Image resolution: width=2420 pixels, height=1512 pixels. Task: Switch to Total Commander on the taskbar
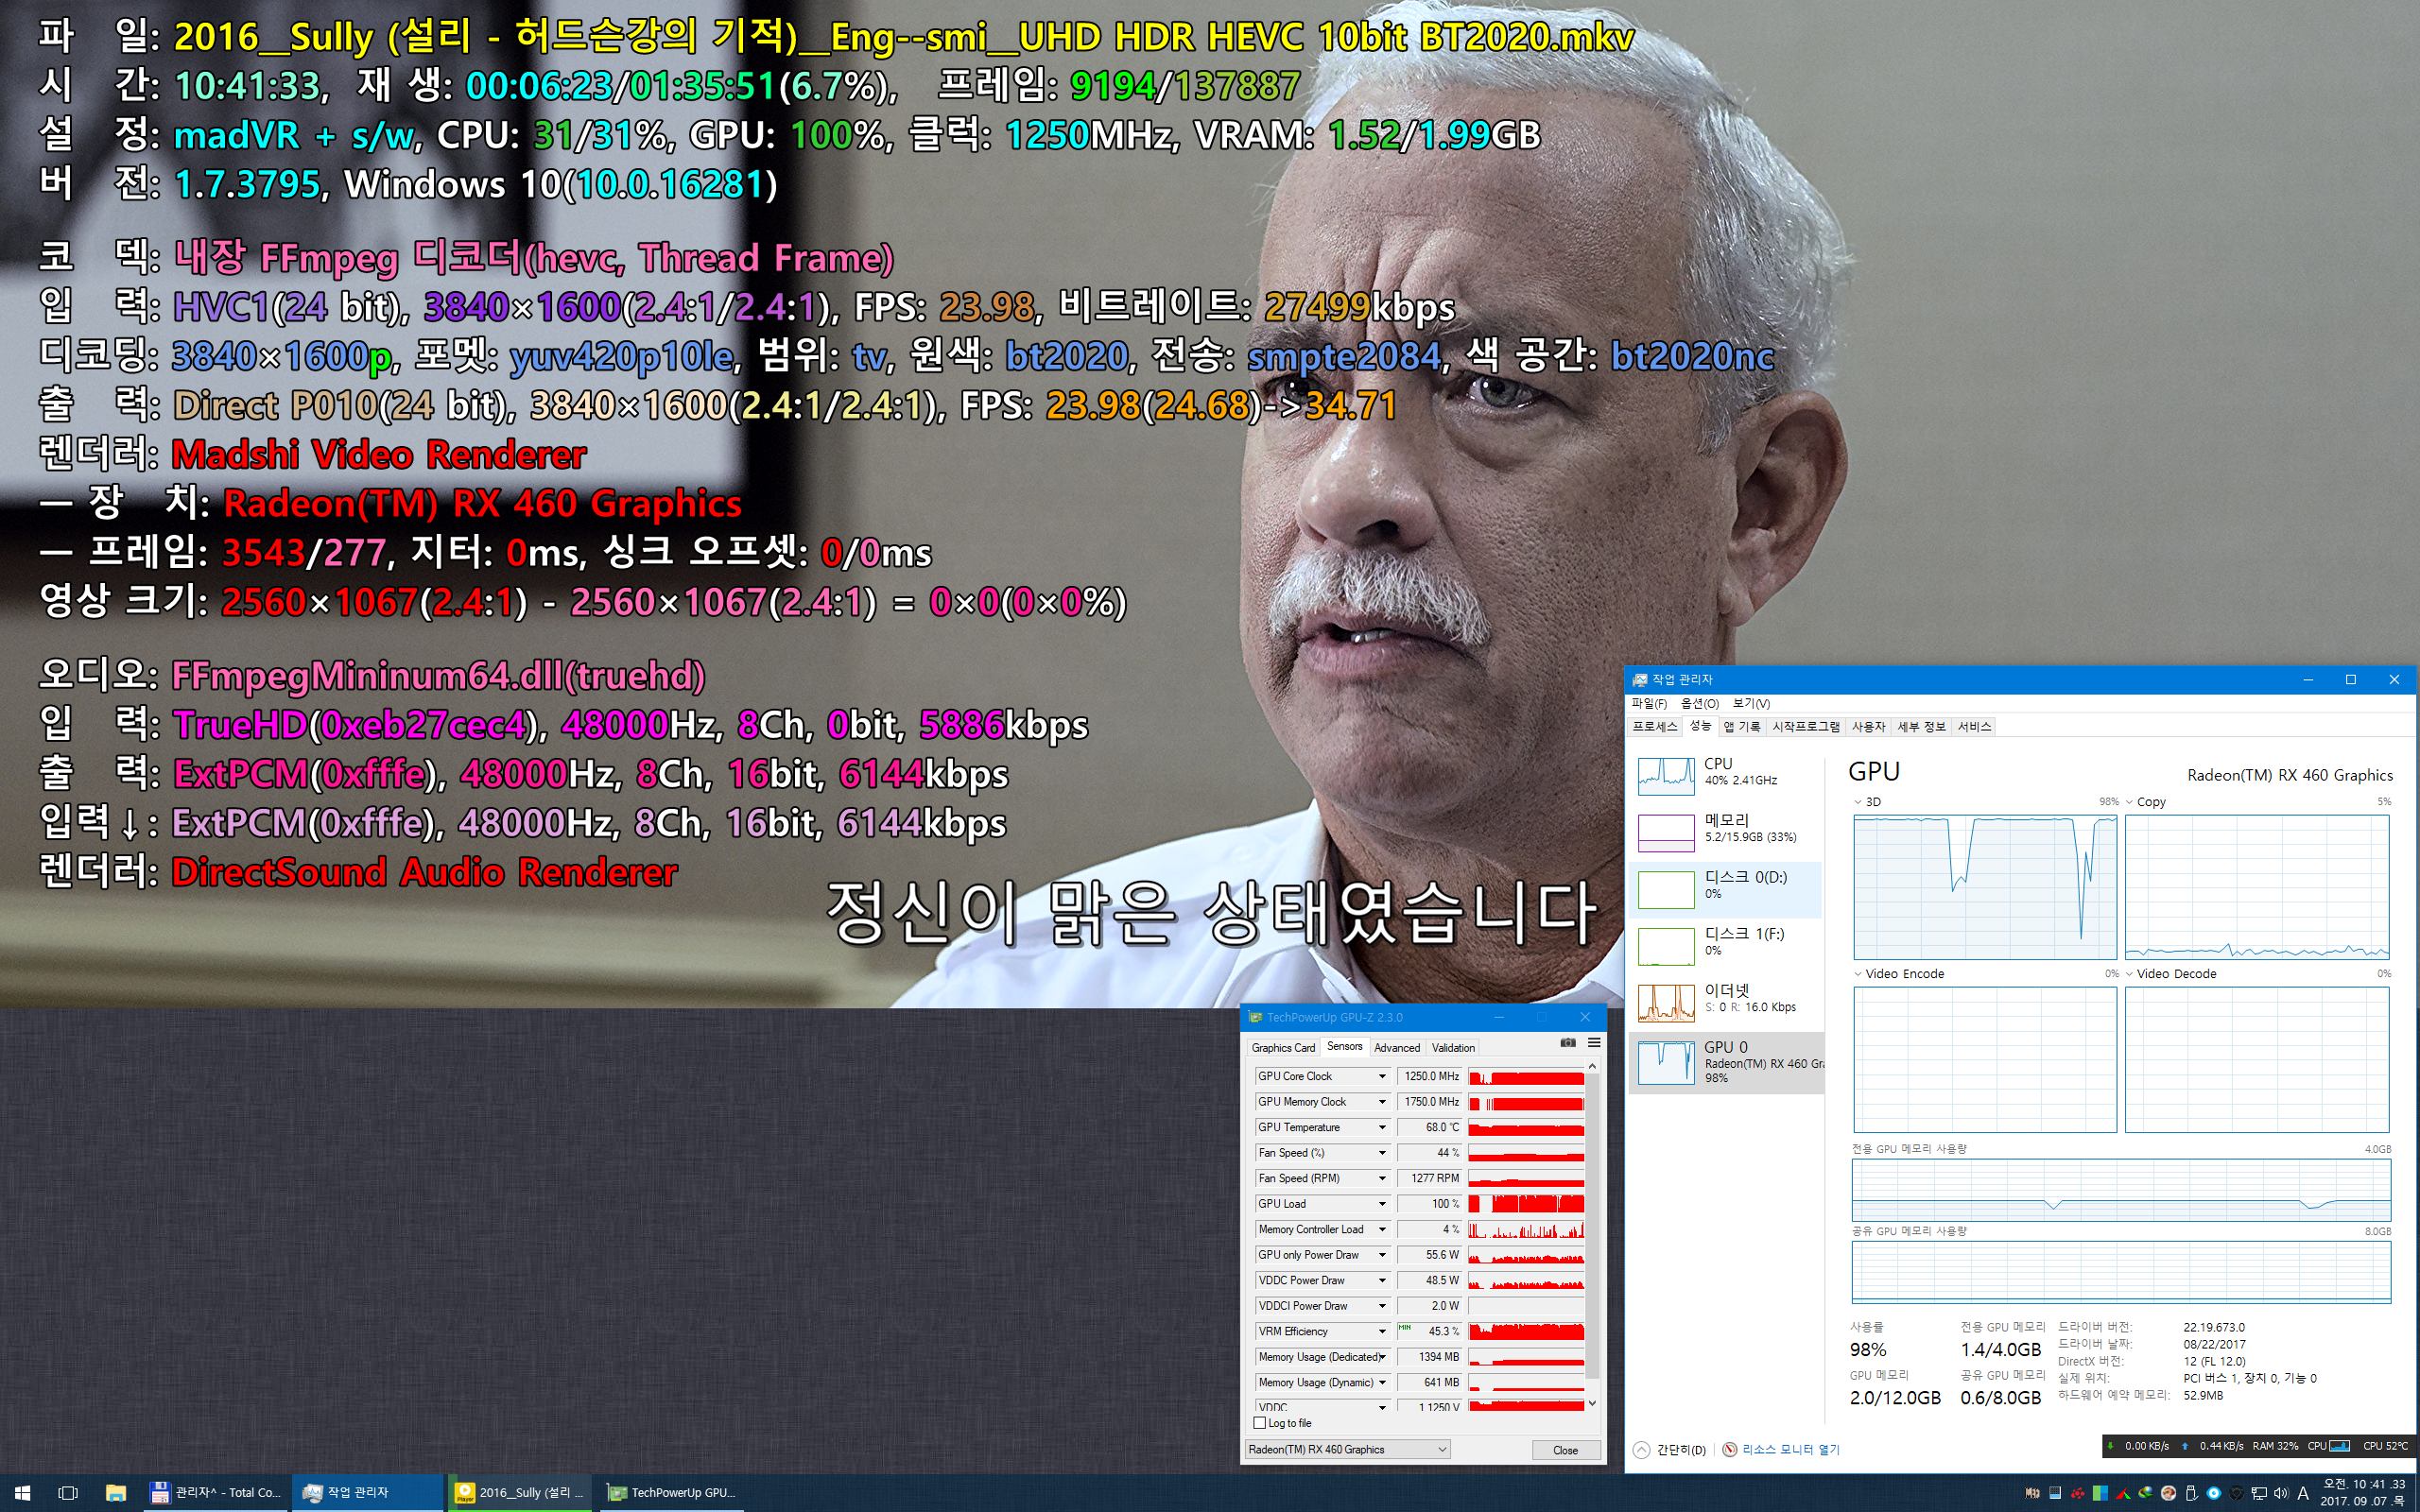216,1493
